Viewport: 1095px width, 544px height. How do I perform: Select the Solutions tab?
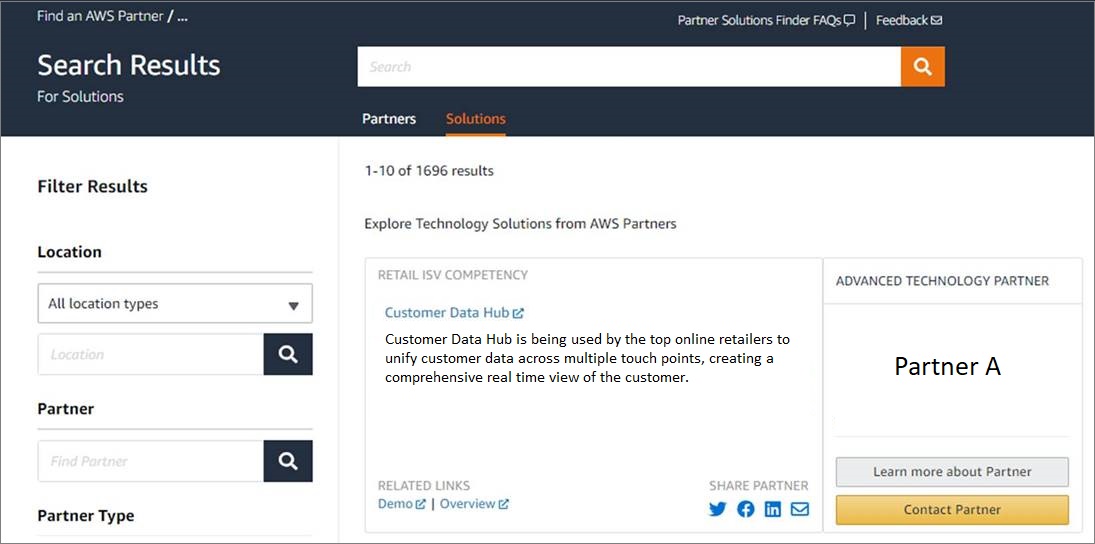pos(476,119)
